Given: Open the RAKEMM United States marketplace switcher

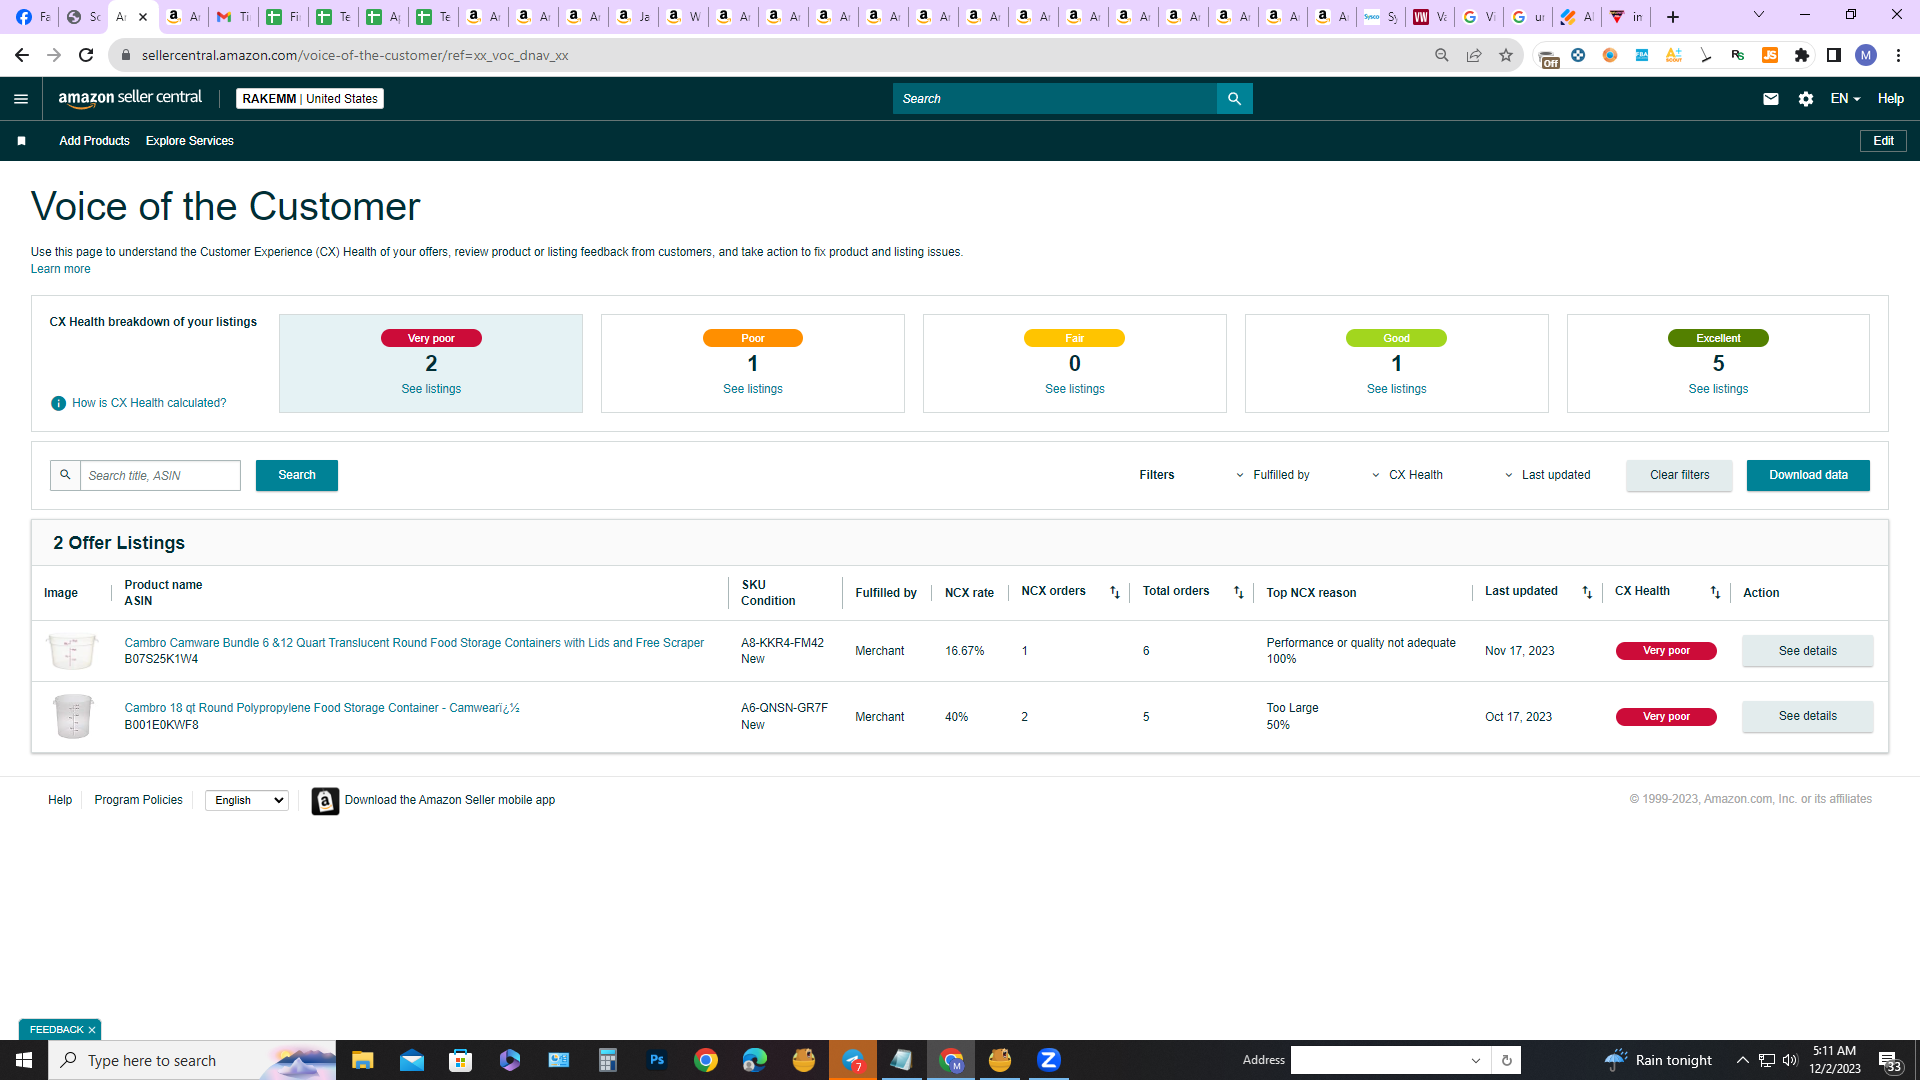Looking at the screenshot, I should pos(310,99).
